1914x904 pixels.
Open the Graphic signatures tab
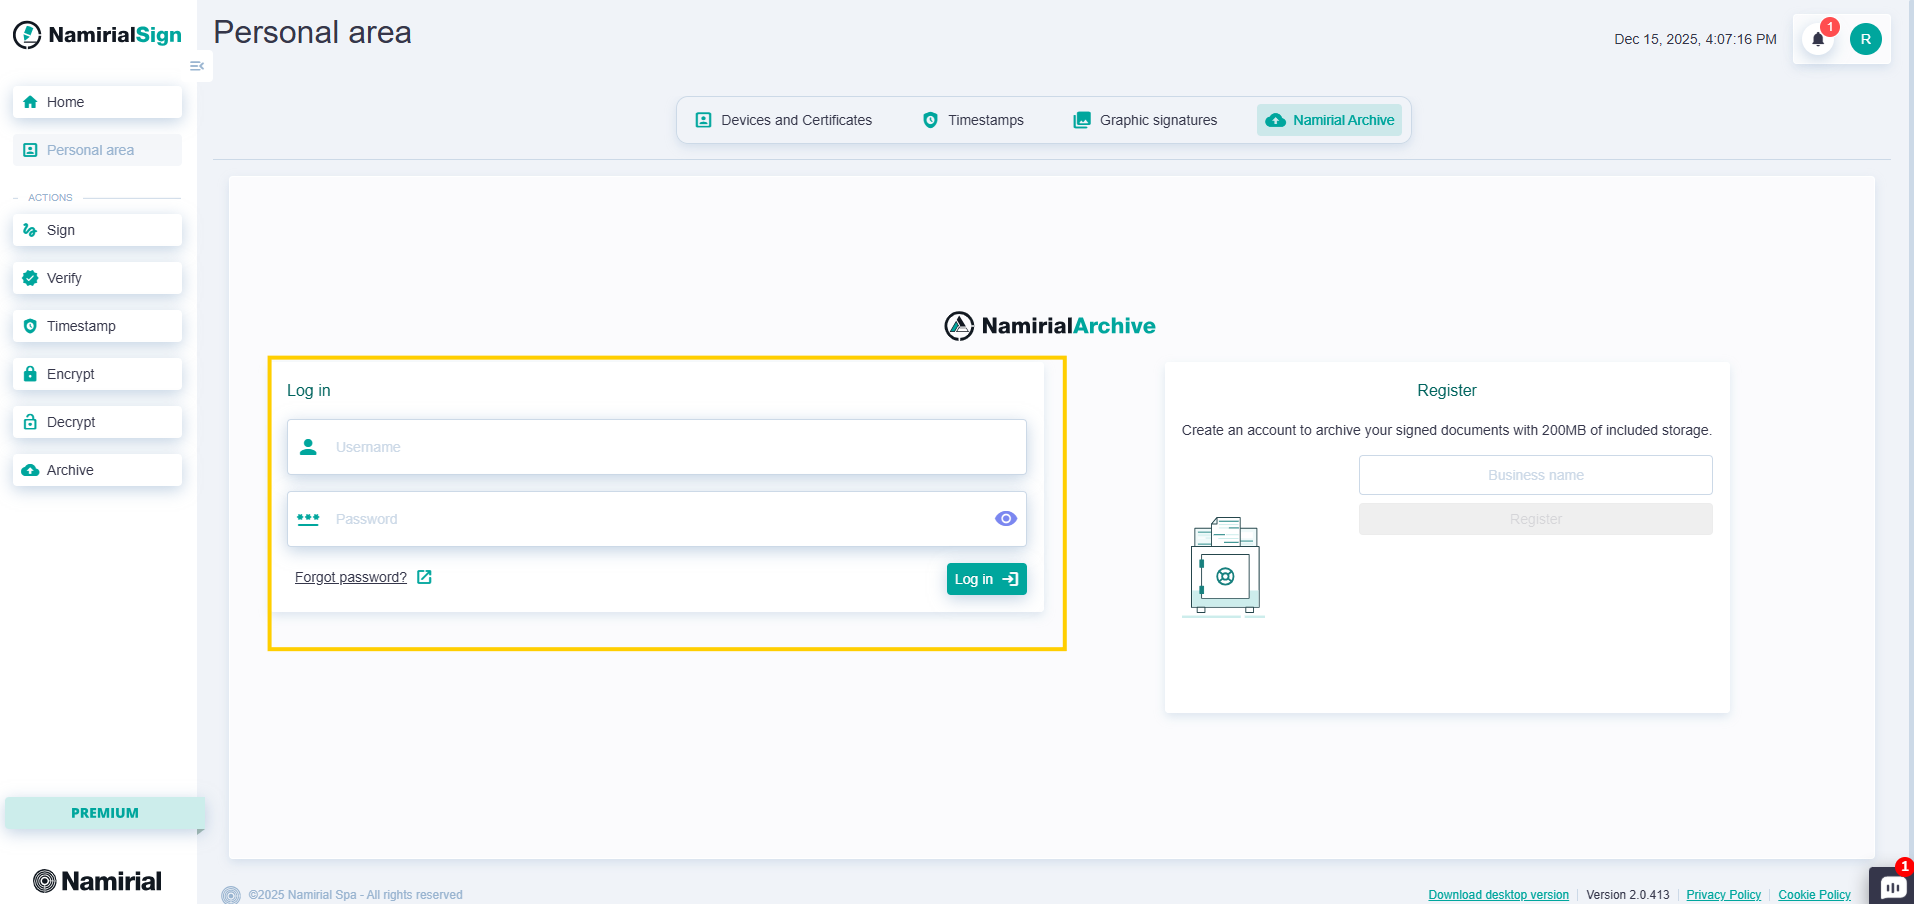click(x=1143, y=120)
